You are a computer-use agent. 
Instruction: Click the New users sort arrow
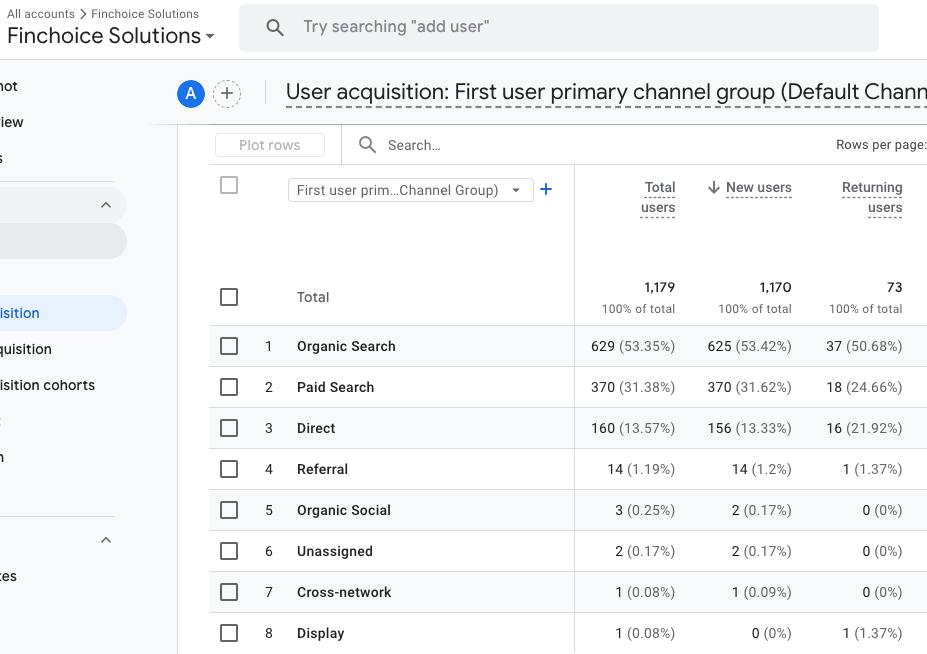(x=714, y=188)
